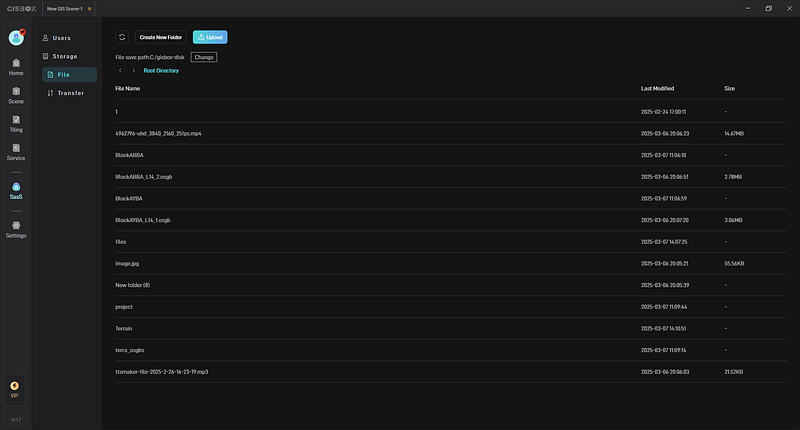Open the BlockABBA folder row
This screenshot has height=430, width=800.
click(x=451, y=155)
